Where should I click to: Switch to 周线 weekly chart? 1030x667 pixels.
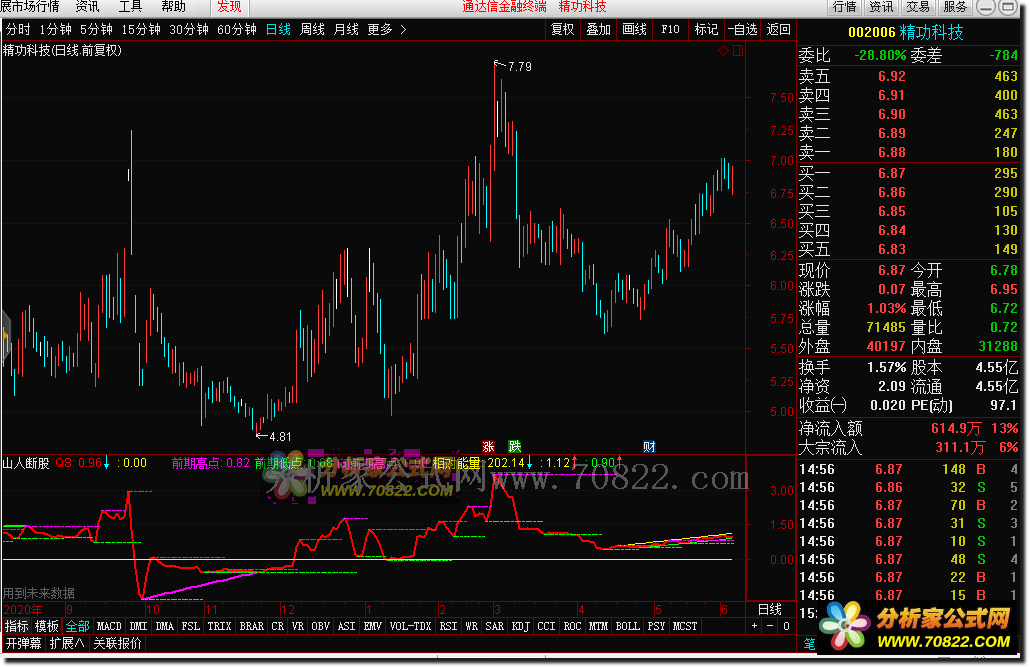point(312,30)
